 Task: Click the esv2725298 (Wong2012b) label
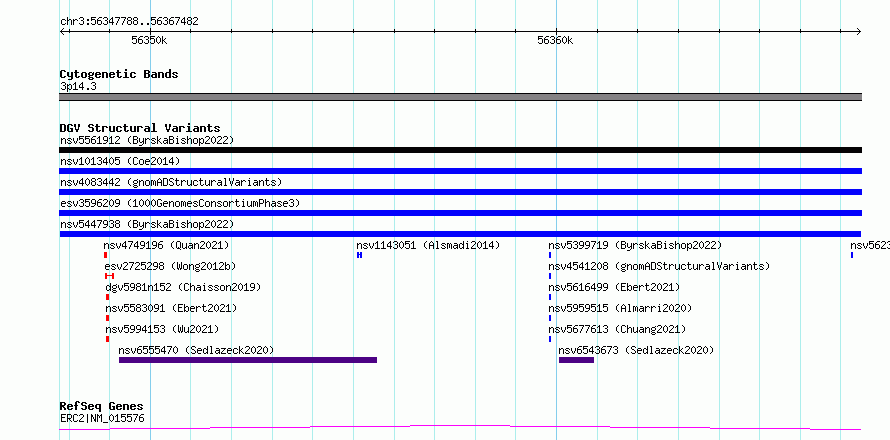pyautogui.click(x=170, y=266)
